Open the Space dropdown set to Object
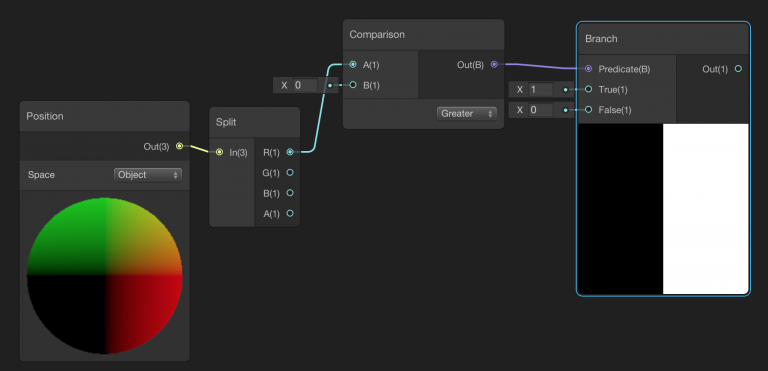 tap(147, 175)
